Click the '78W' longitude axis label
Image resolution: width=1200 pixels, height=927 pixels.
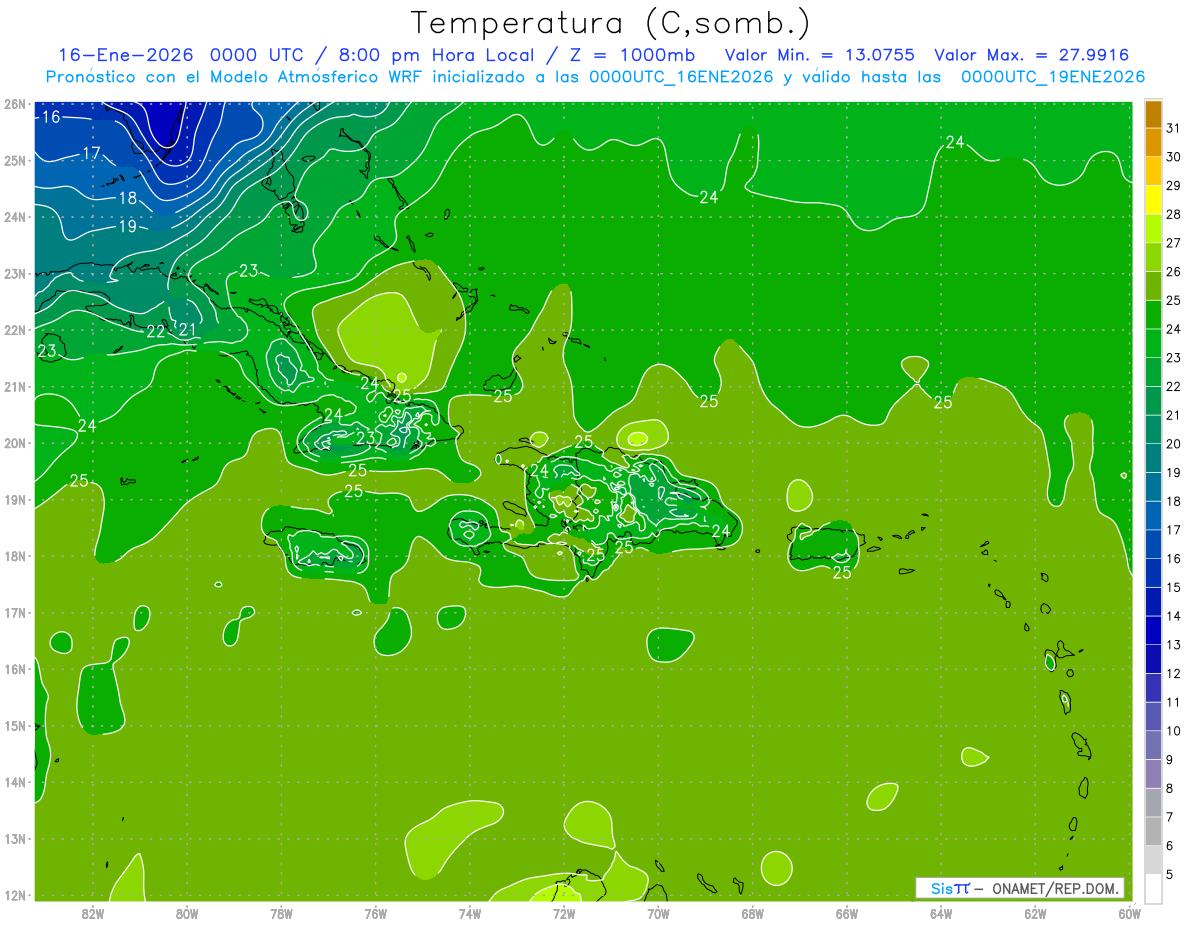281,913
